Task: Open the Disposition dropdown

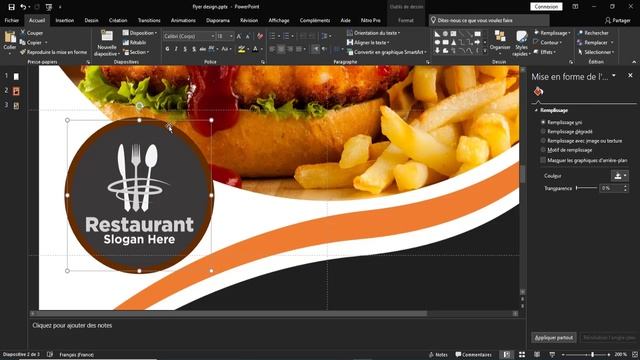Action: coord(140,33)
